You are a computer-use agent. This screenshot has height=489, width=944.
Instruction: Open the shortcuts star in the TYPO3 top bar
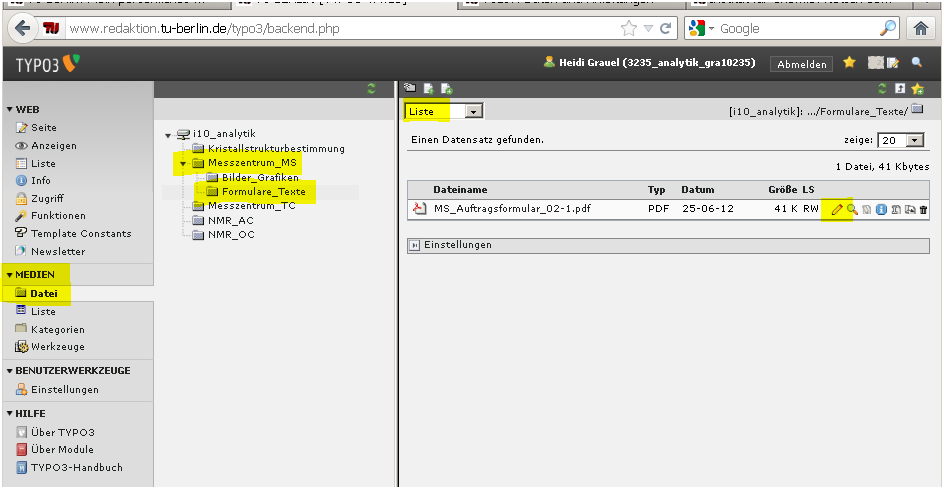(x=849, y=62)
